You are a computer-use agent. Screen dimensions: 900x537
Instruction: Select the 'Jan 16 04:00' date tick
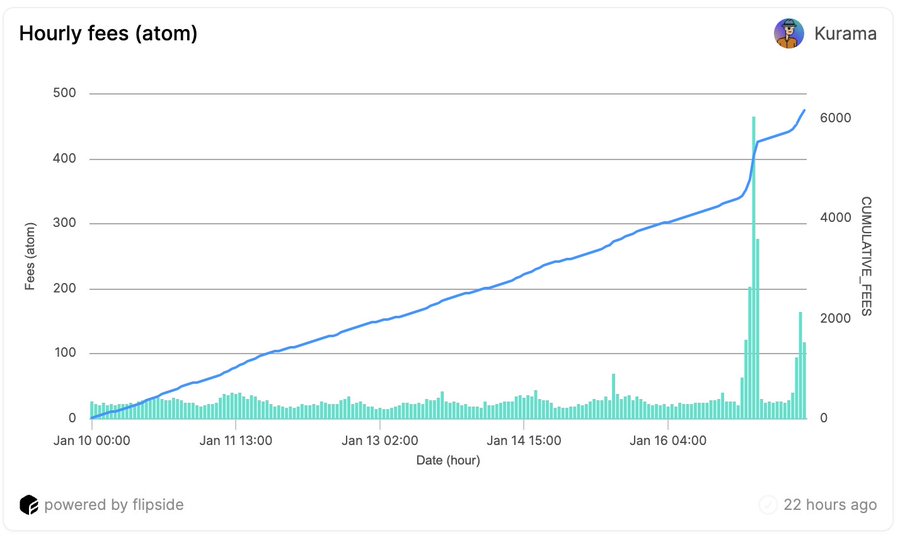pos(668,439)
